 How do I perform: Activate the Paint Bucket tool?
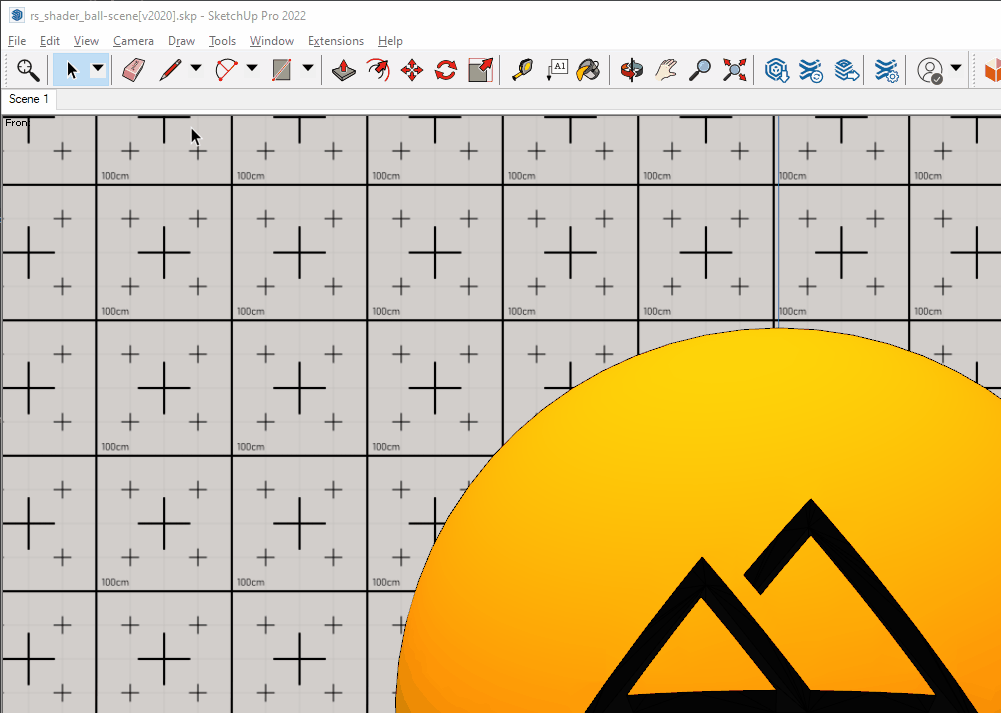click(590, 70)
